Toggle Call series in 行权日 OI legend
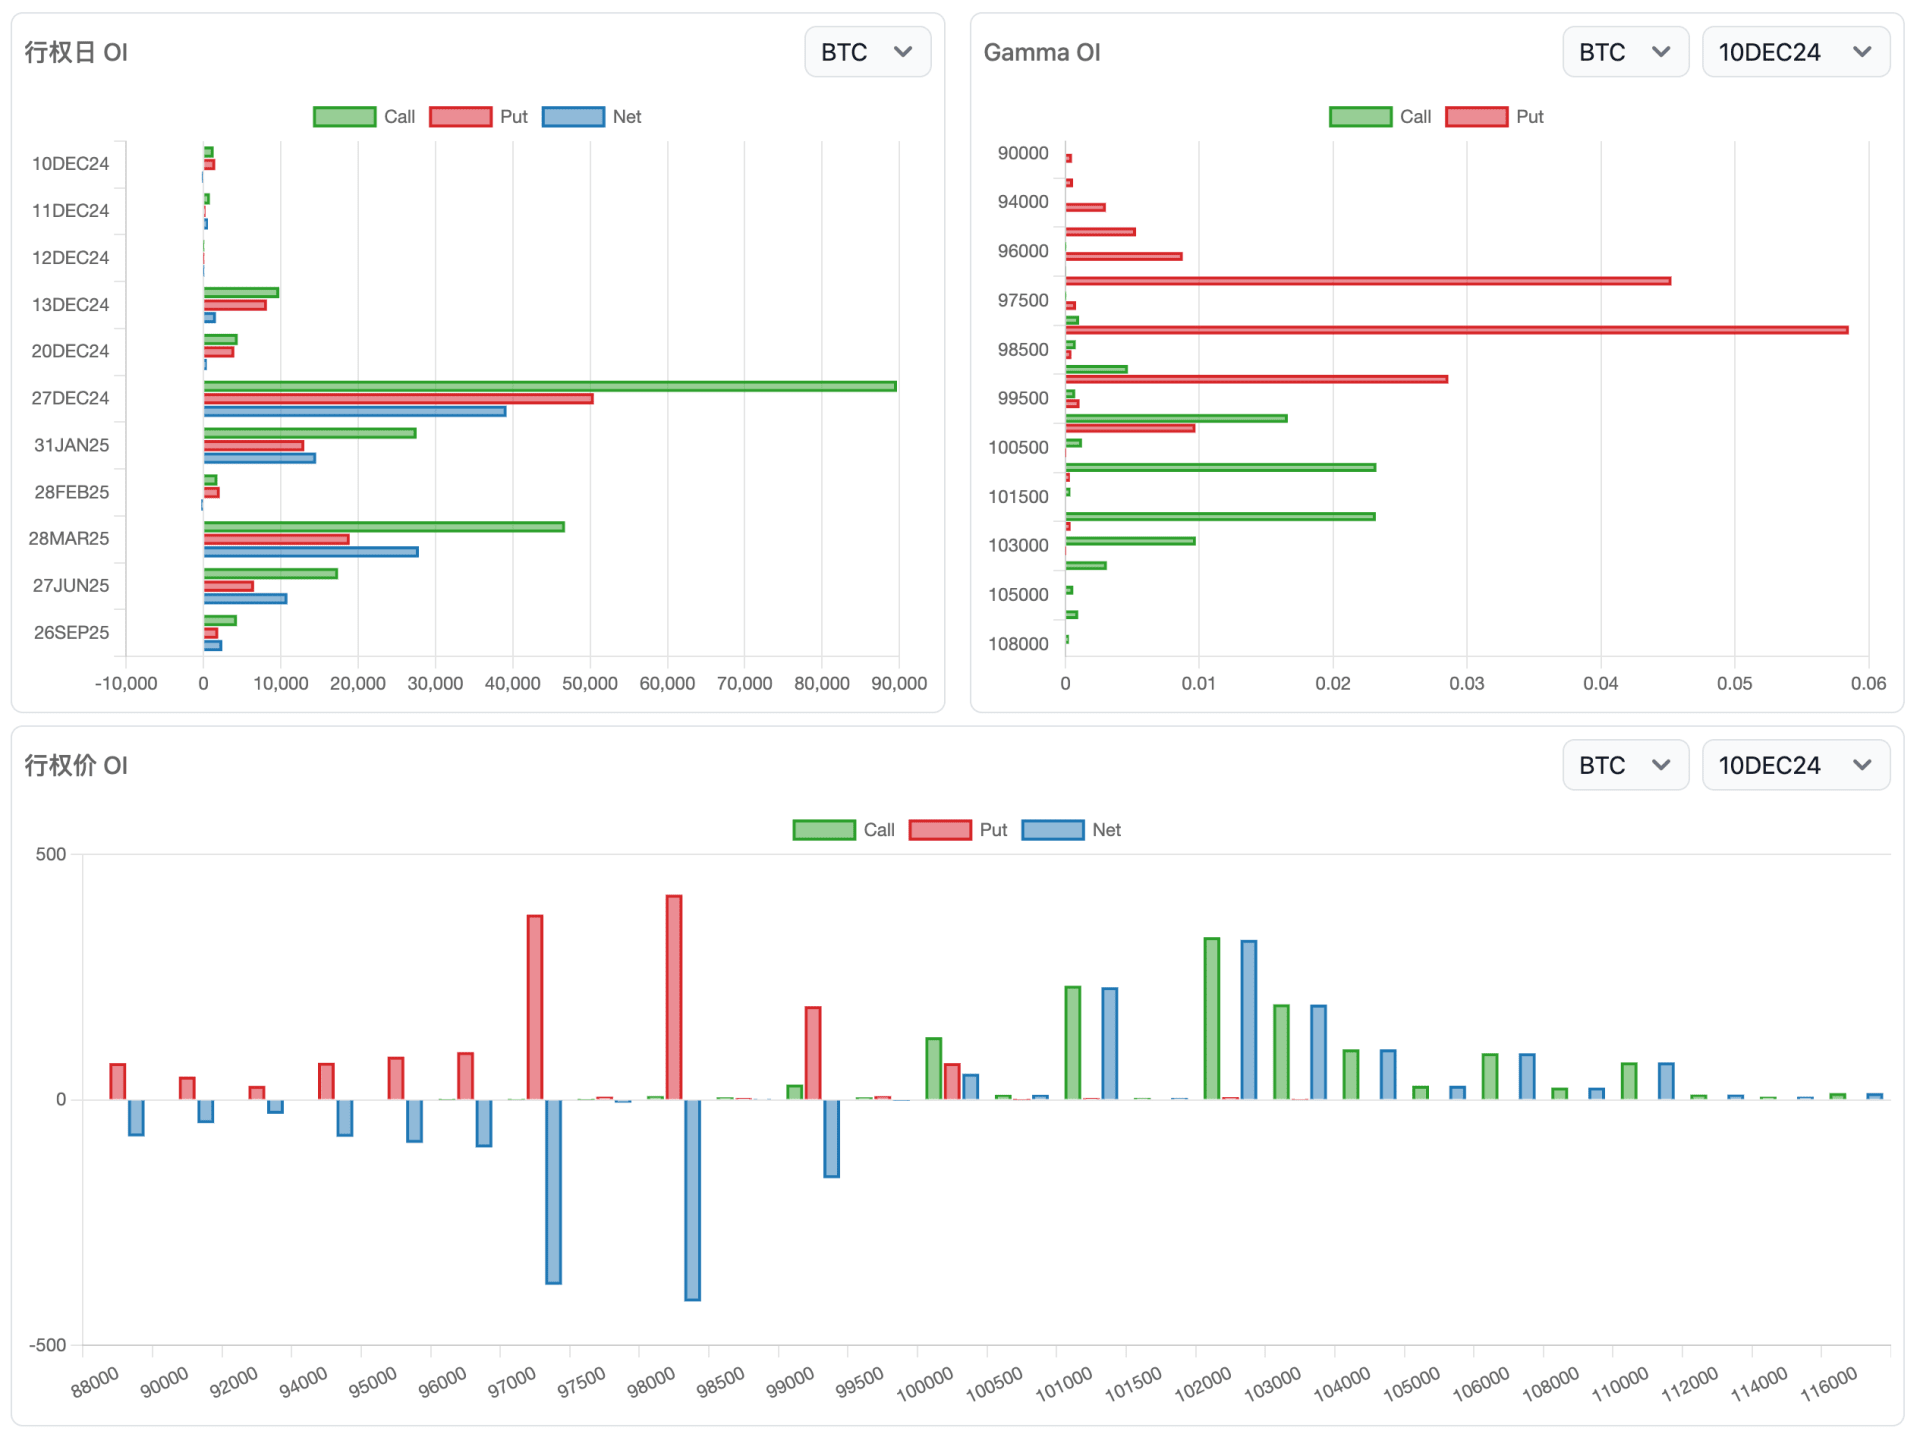This screenshot has height=1434, width=1920. click(x=364, y=117)
